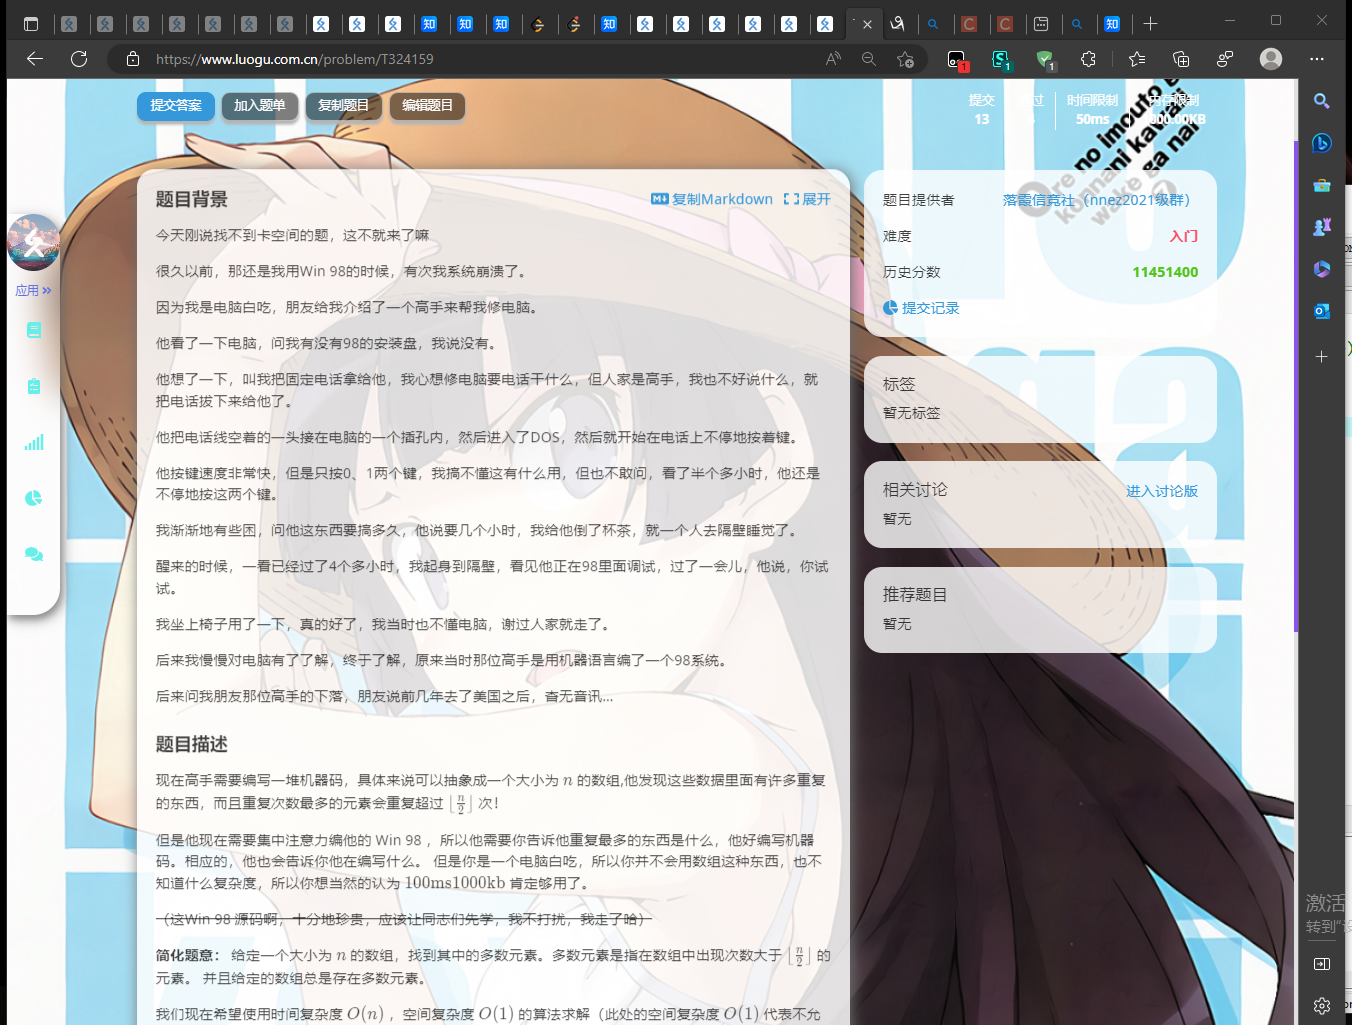Screen dimensions: 1352x1025
Task: Click the 编辑题目 button
Action: [x=428, y=105]
